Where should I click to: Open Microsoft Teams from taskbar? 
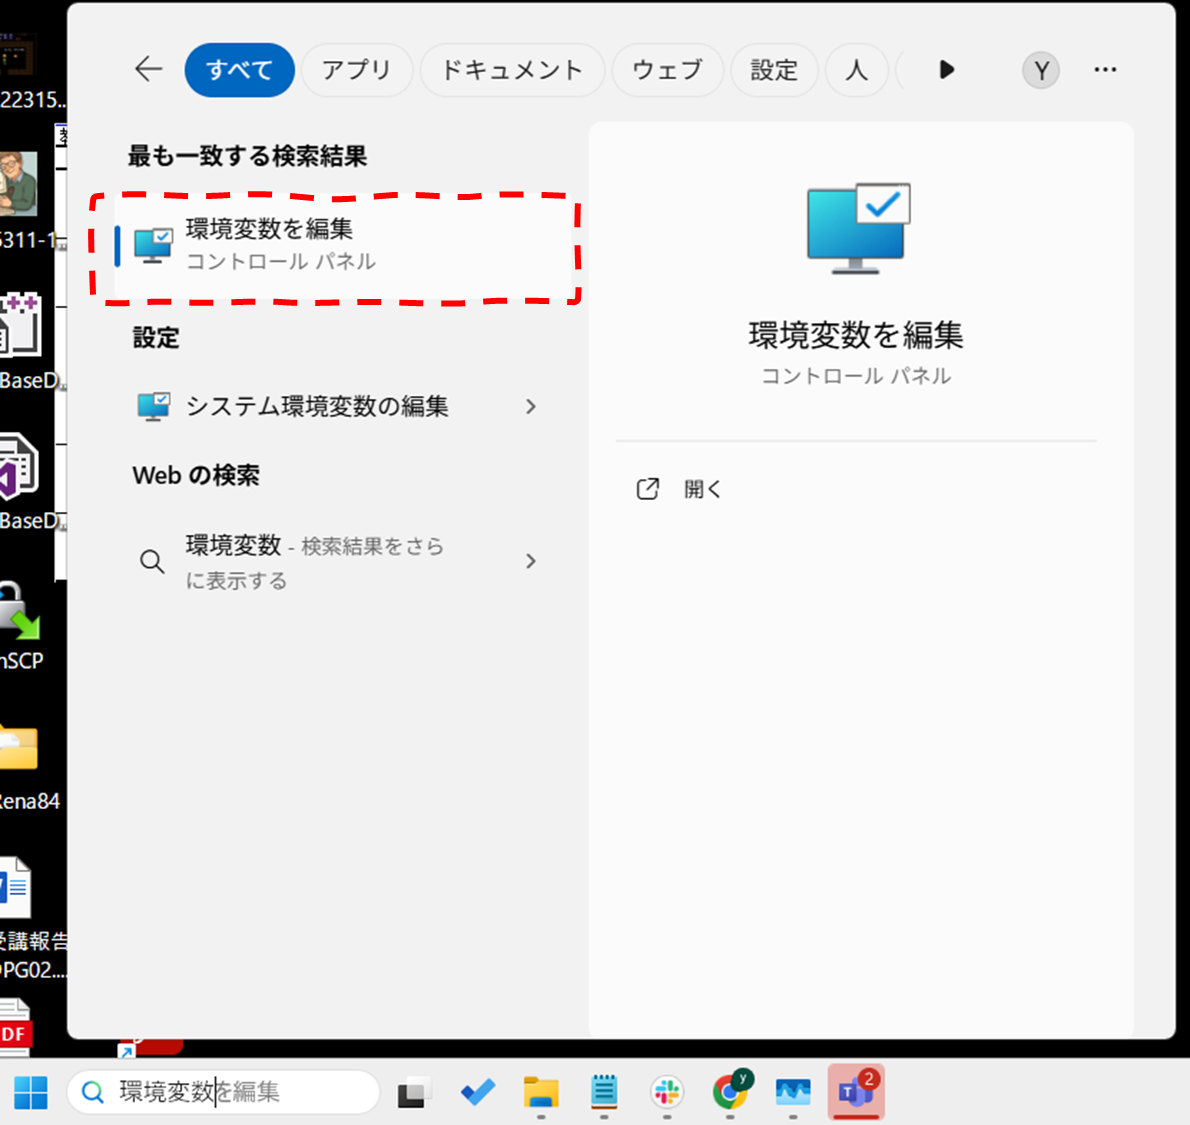tap(856, 1093)
